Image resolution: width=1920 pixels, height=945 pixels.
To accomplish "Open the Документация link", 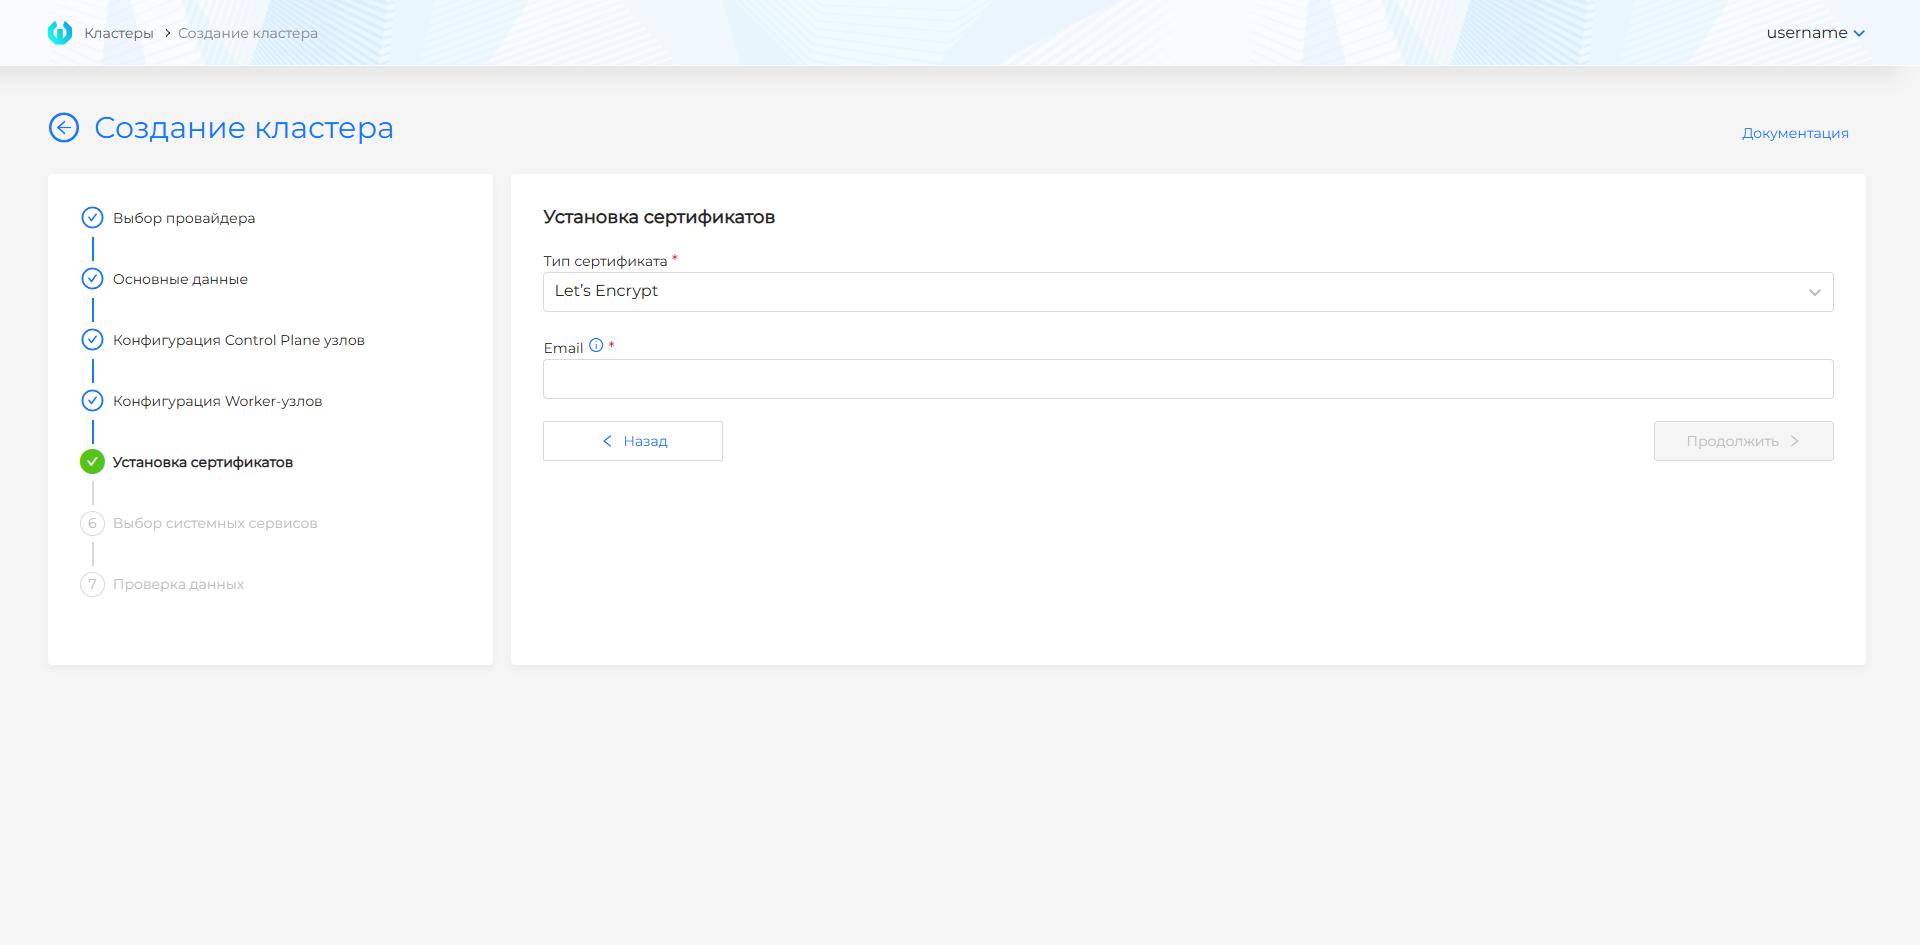I will click(x=1794, y=133).
